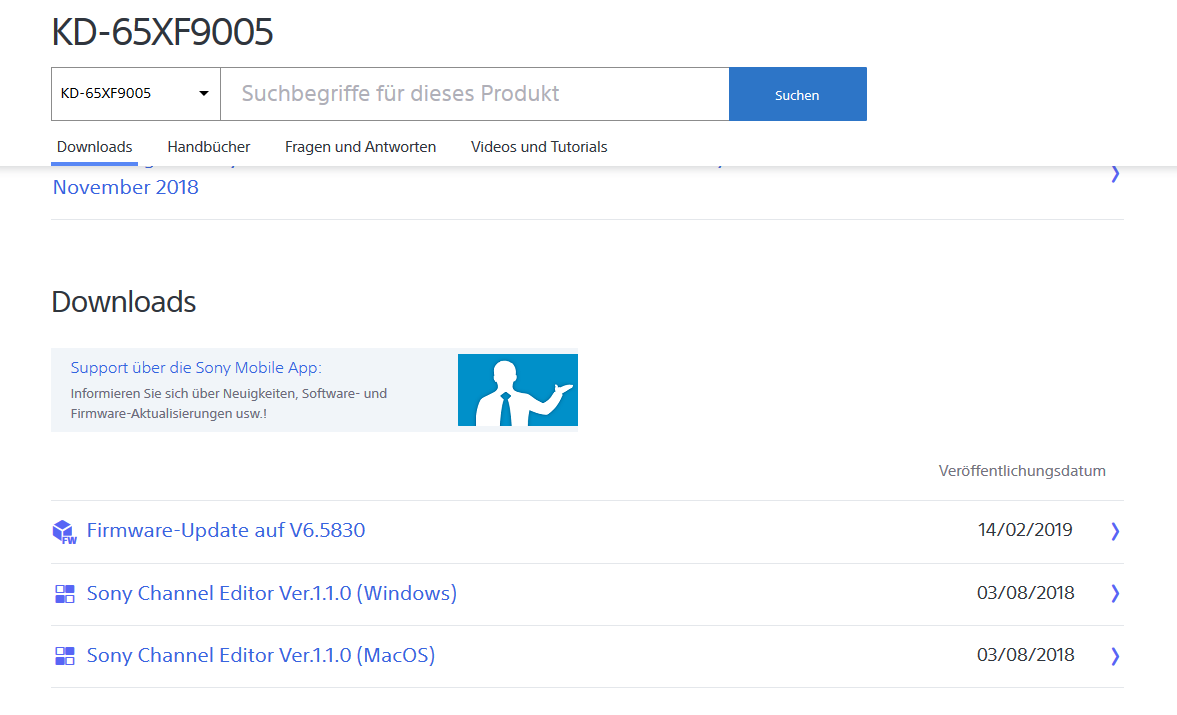This screenshot has width=1177, height=715.
Task: Switch to the Downloads tab
Action: (94, 147)
